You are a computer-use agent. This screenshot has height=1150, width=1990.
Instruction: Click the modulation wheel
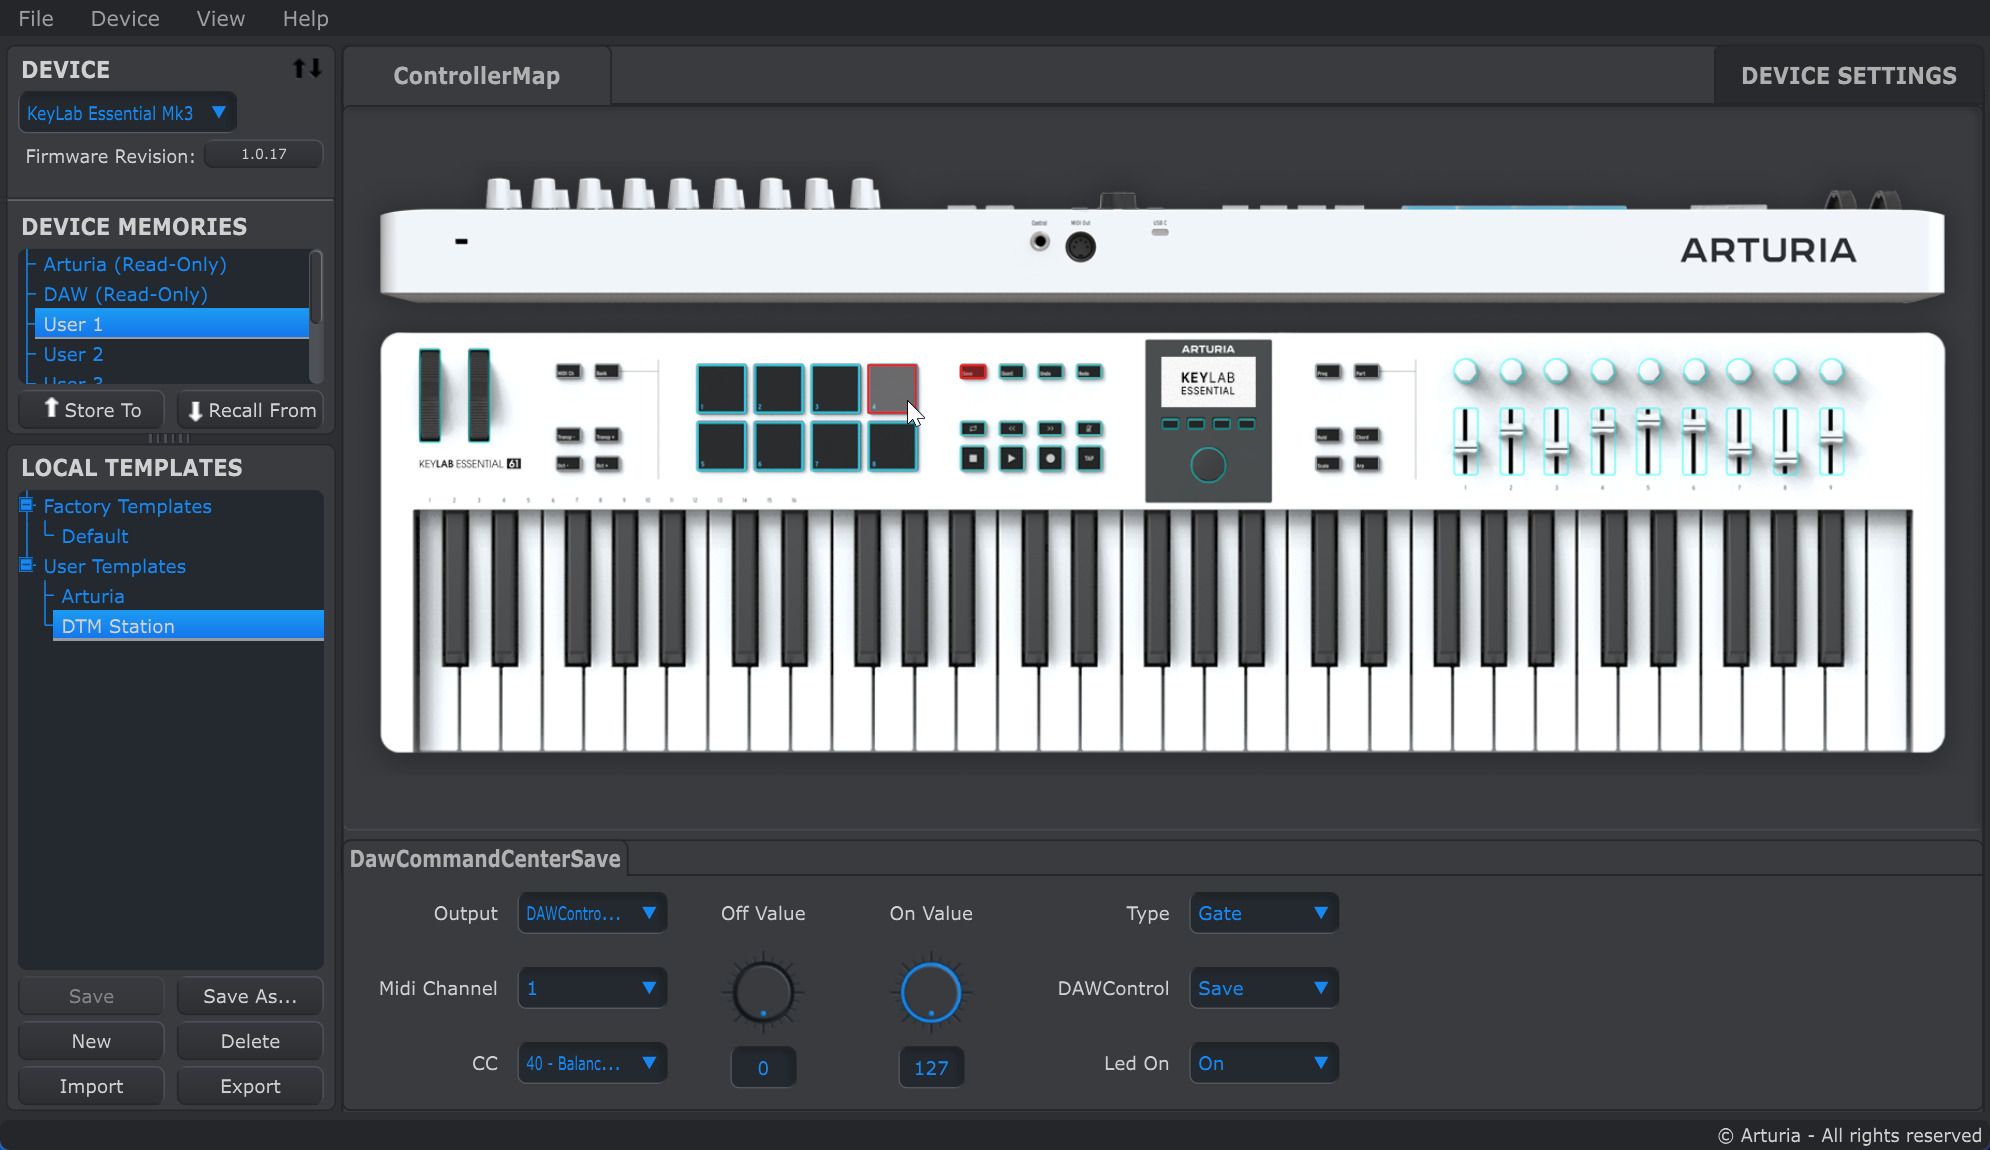click(479, 395)
